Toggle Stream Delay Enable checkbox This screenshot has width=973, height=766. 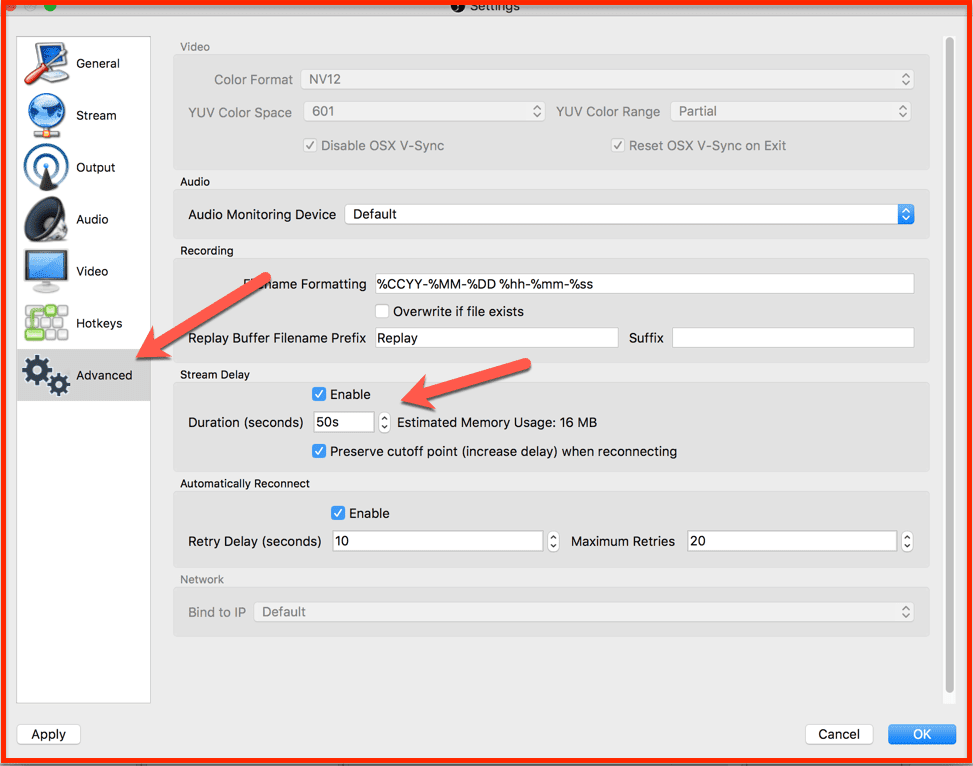(x=319, y=394)
